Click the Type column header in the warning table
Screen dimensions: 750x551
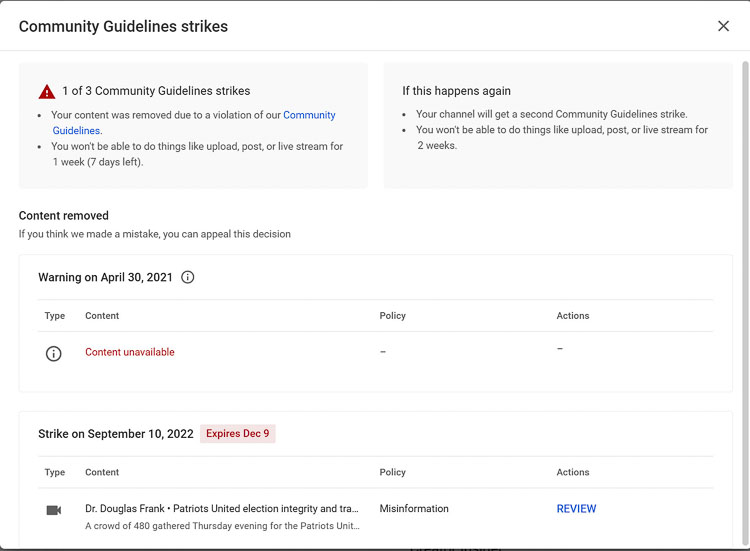[x=55, y=316]
